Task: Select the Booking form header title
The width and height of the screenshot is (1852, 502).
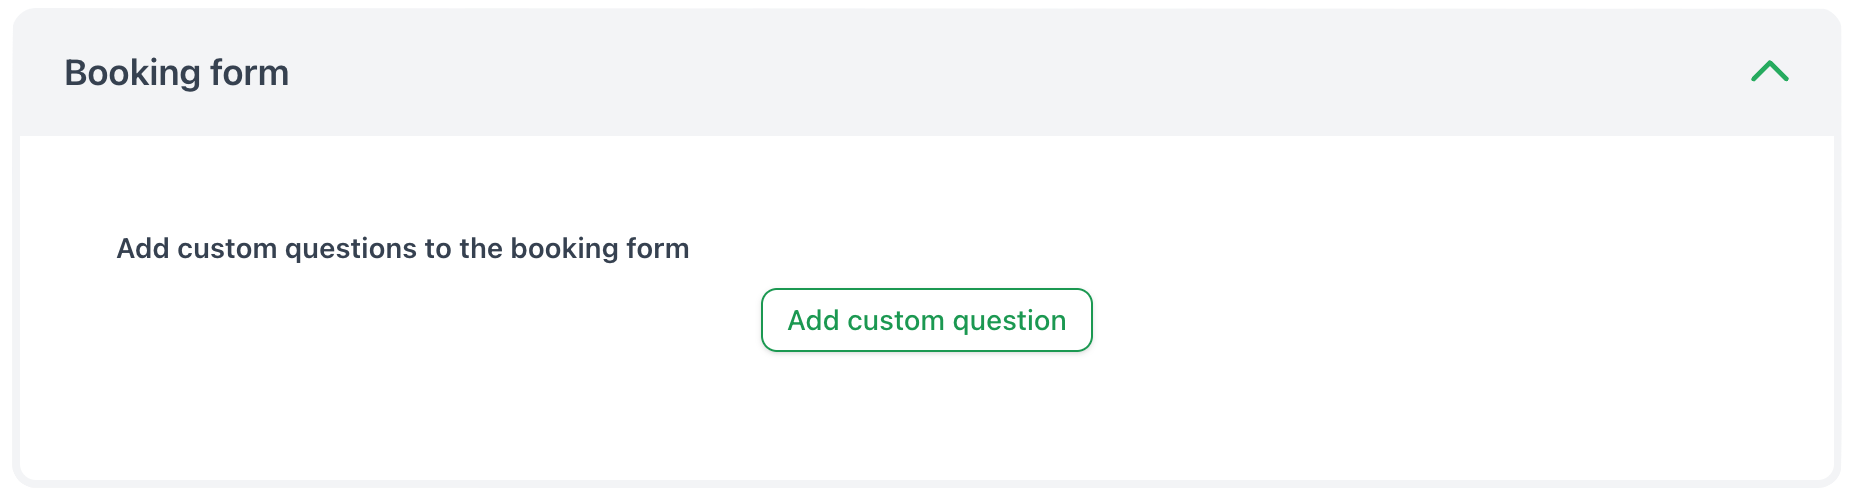Action: coord(176,73)
